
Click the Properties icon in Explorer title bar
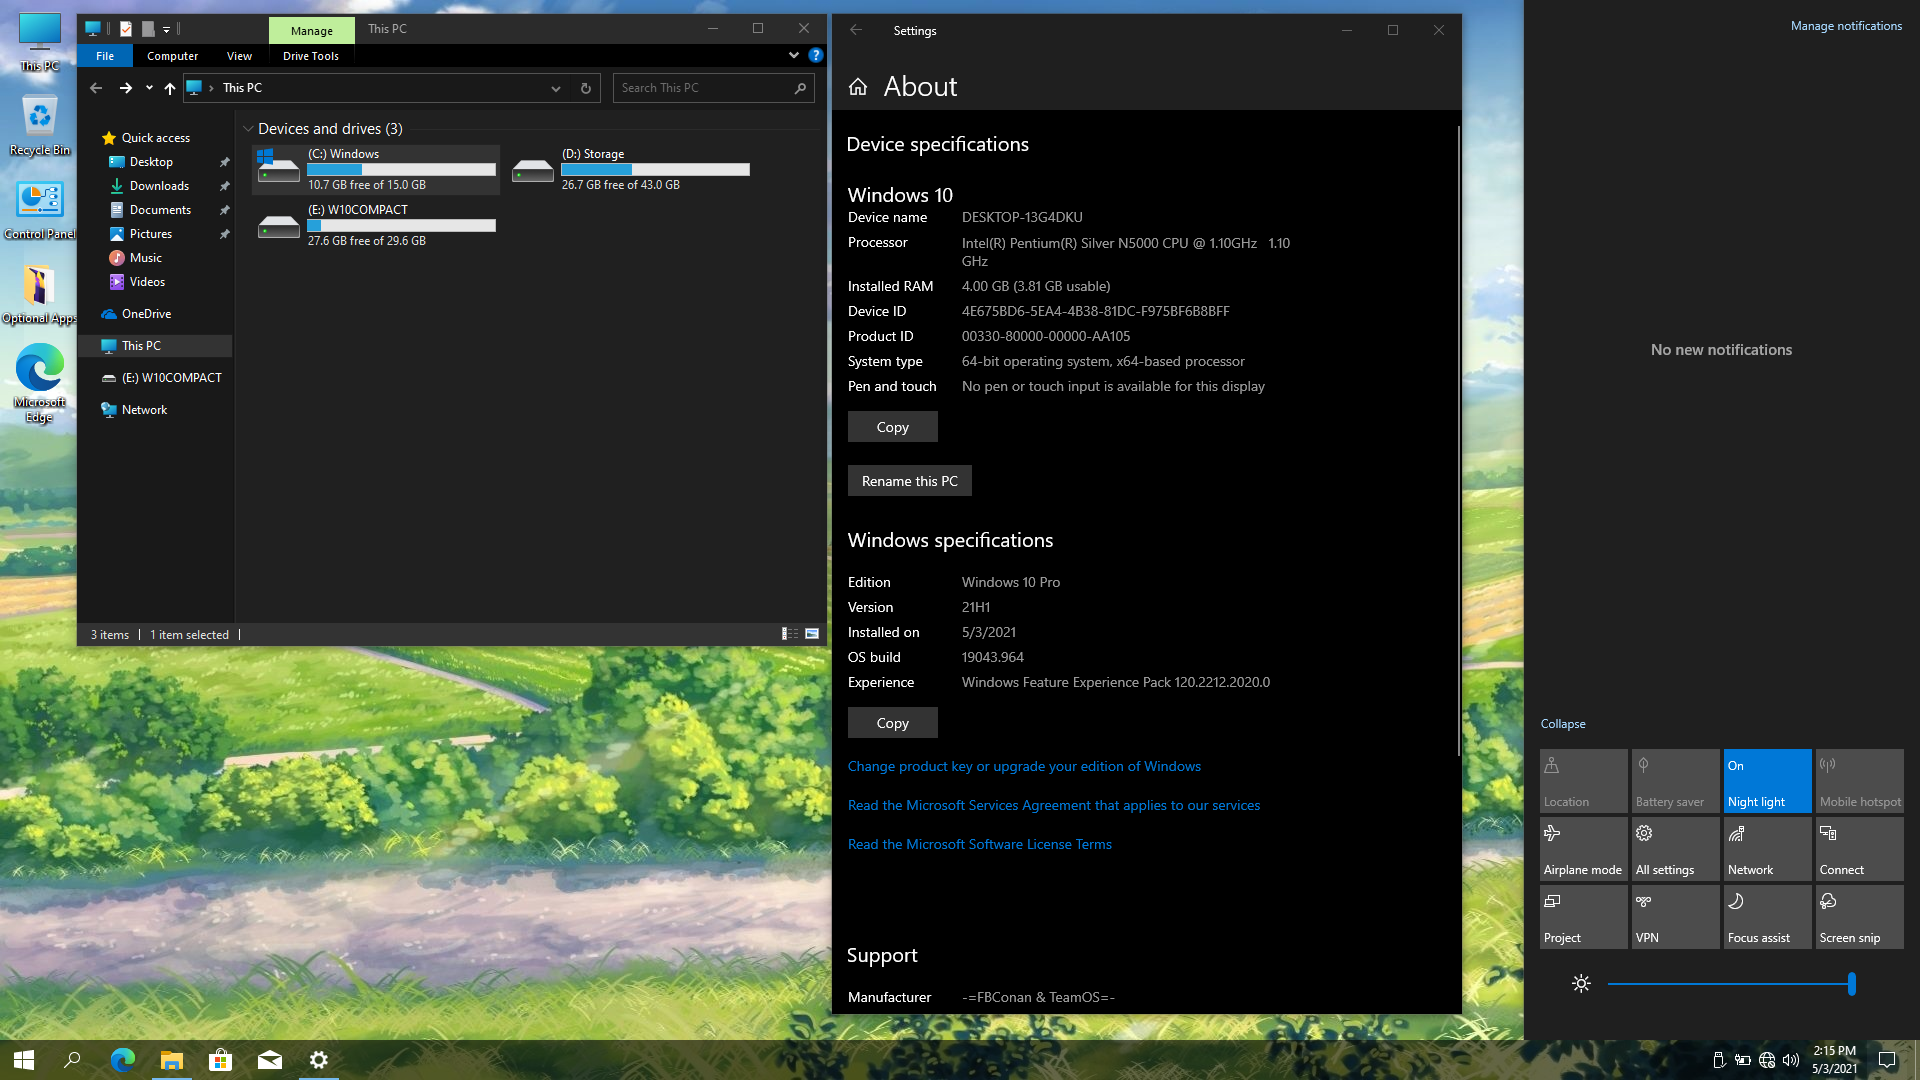coord(126,29)
